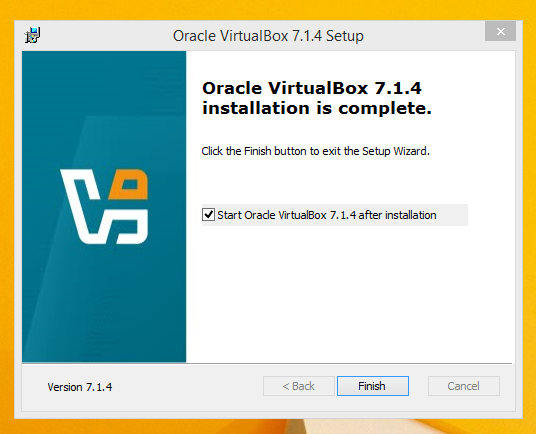Click the 'Click the Finish button' instruction text
Screen dimensions: 536x434
tap(315, 151)
